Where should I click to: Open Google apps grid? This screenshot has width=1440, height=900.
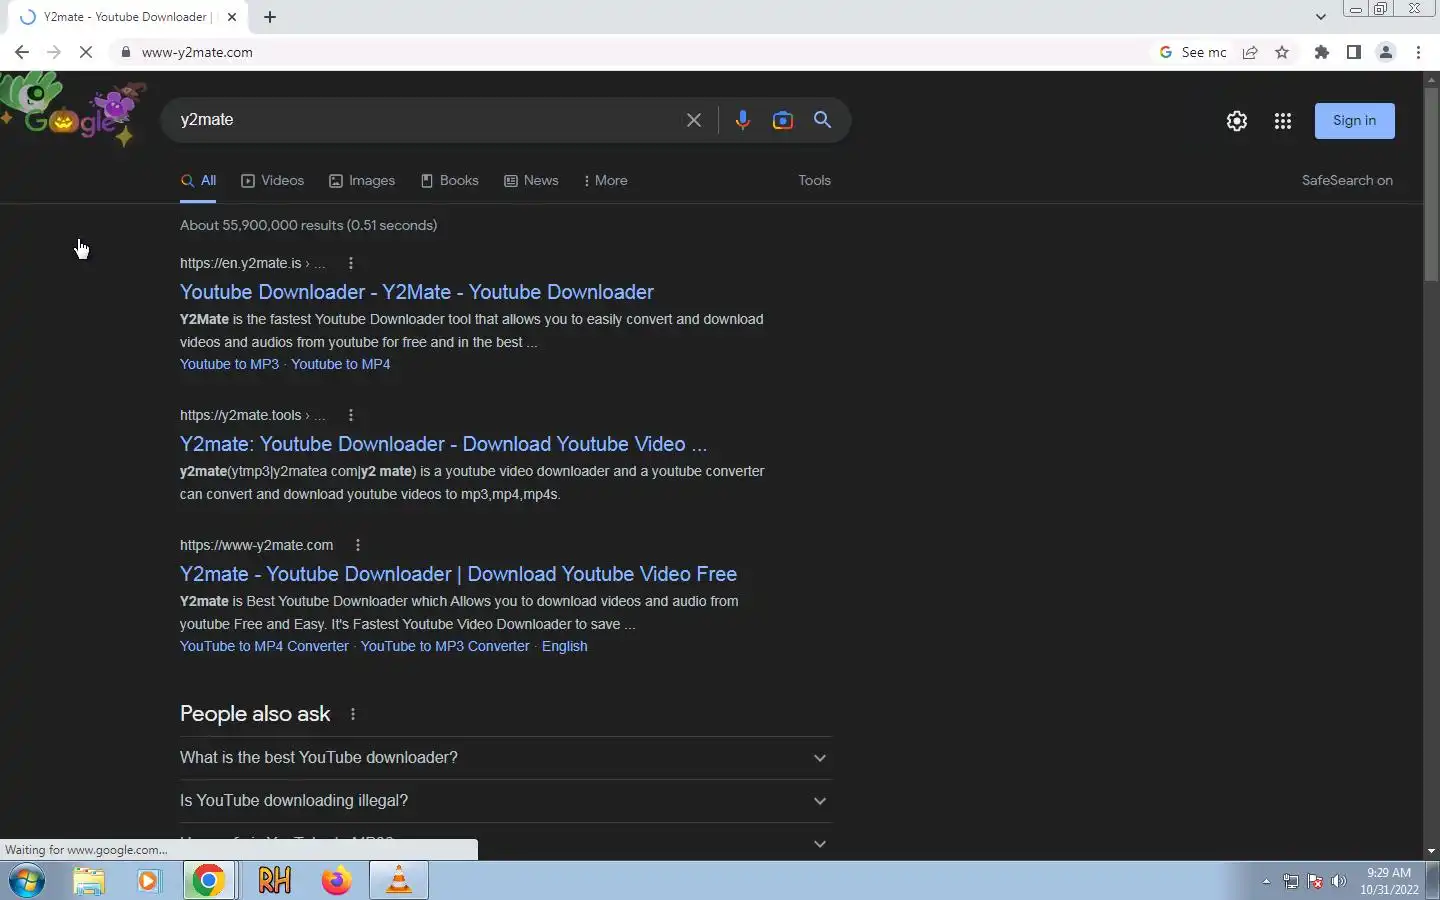pyautogui.click(x=1283, y=121)
